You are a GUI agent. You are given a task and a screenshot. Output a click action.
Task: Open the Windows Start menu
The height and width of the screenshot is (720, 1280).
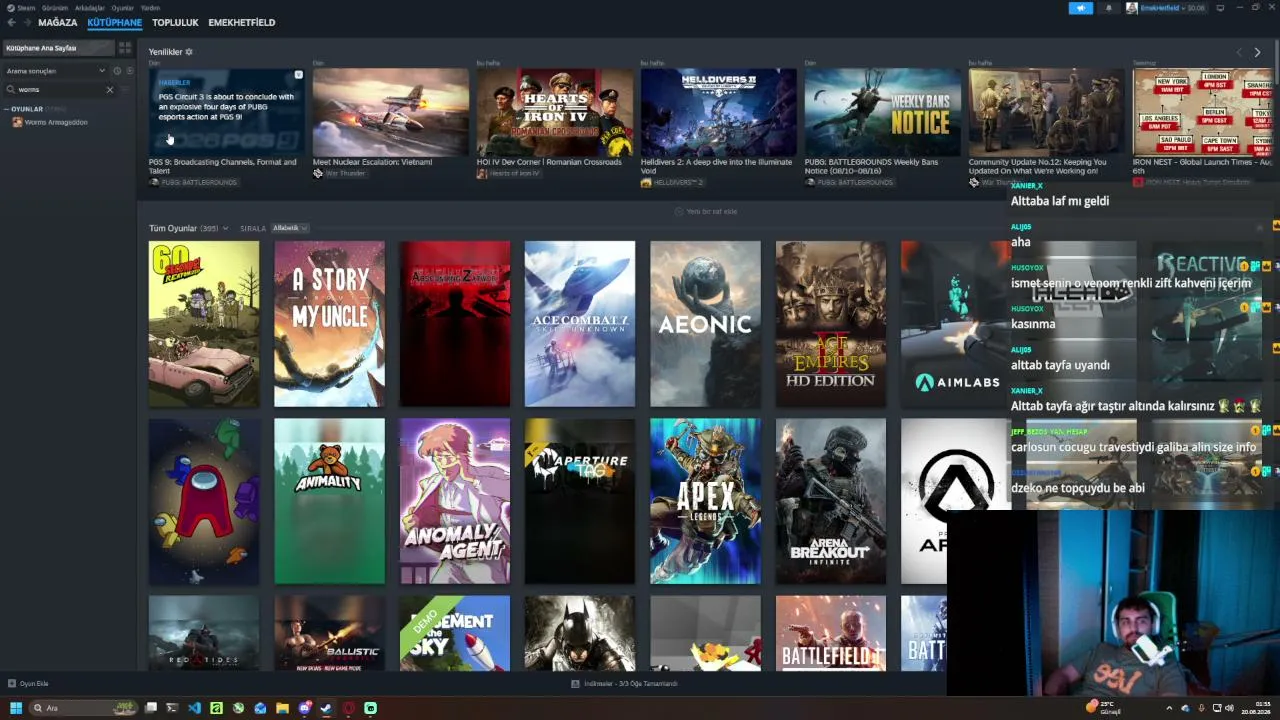[16, 708]
